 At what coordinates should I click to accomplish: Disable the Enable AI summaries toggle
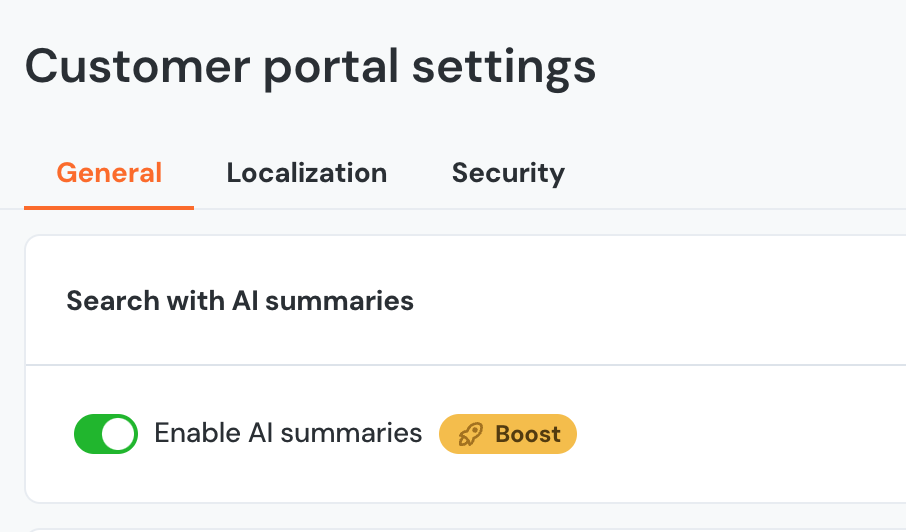tap(106, 434)
